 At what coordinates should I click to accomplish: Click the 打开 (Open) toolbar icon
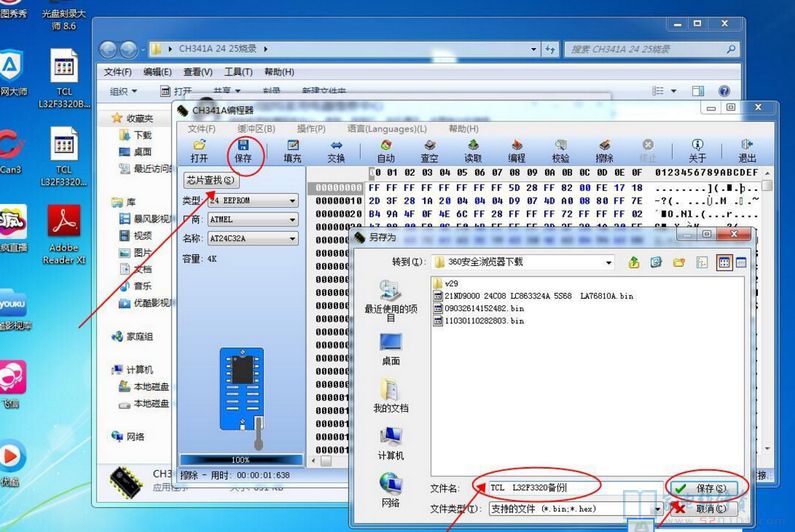pos(199,151)
